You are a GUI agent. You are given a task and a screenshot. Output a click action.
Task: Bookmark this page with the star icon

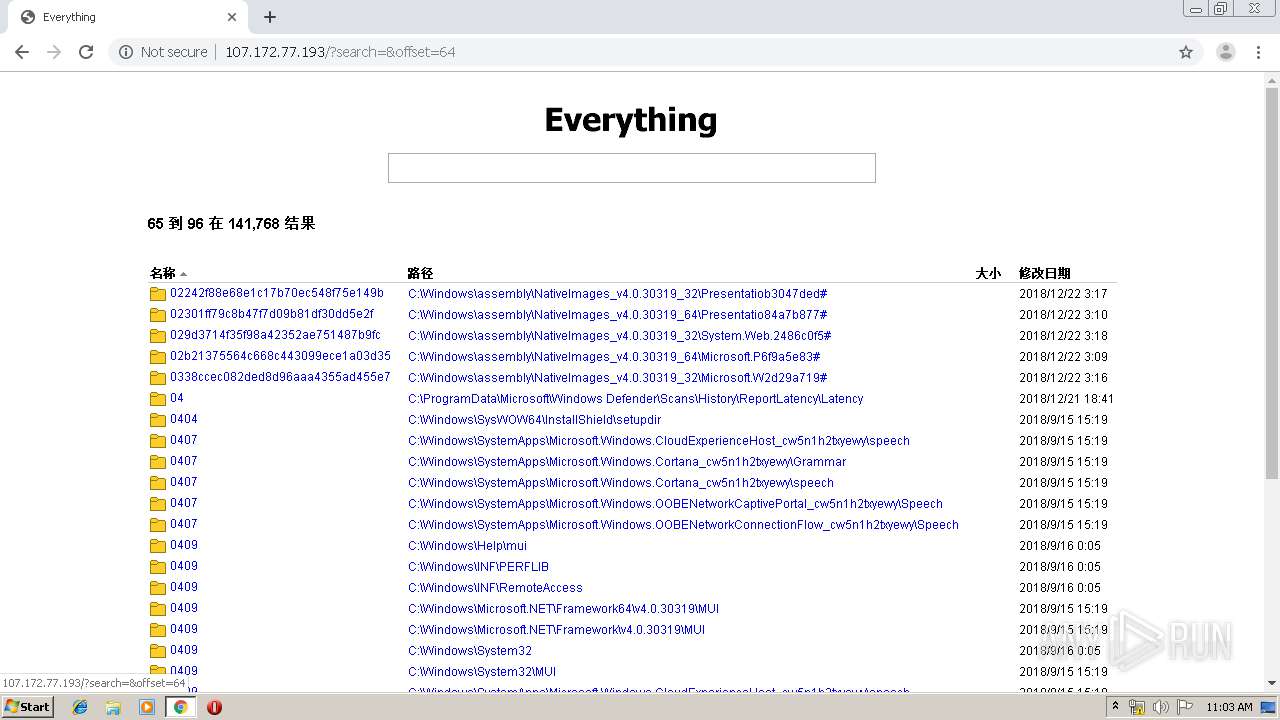pyautogui.click(x=1186, y=52)
